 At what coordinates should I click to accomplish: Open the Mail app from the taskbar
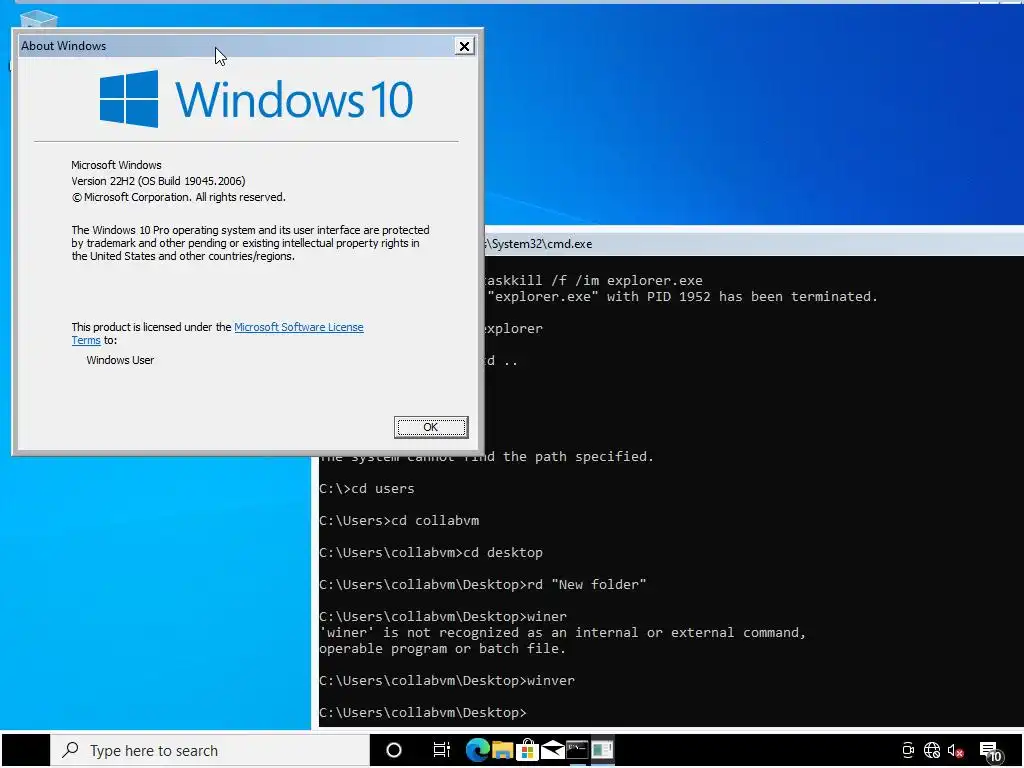552,750
